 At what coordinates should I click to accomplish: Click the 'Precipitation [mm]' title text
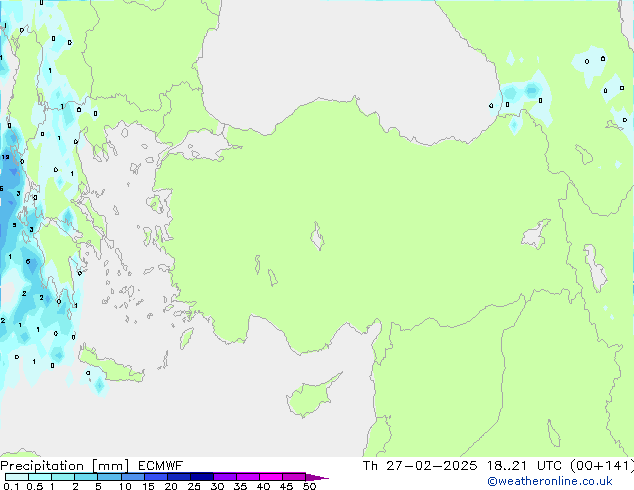(64, 466)
